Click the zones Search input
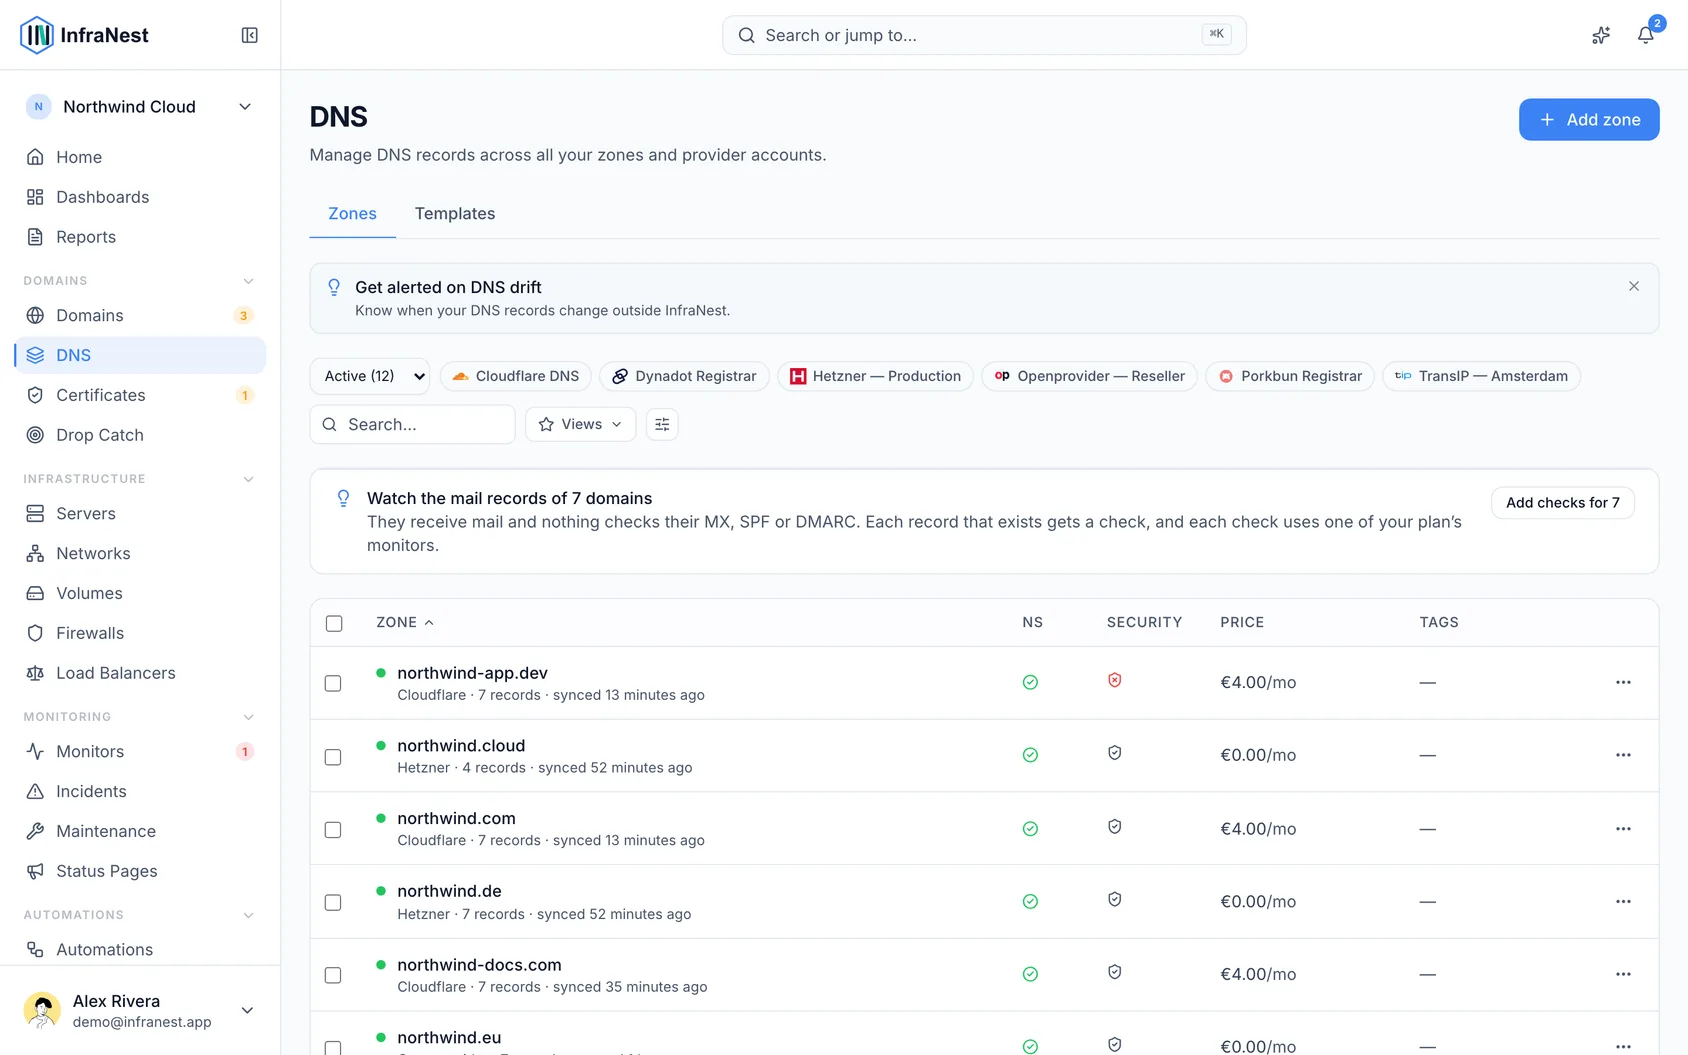Viewport: 1688px width, 1055px height. tap(412, 424)
